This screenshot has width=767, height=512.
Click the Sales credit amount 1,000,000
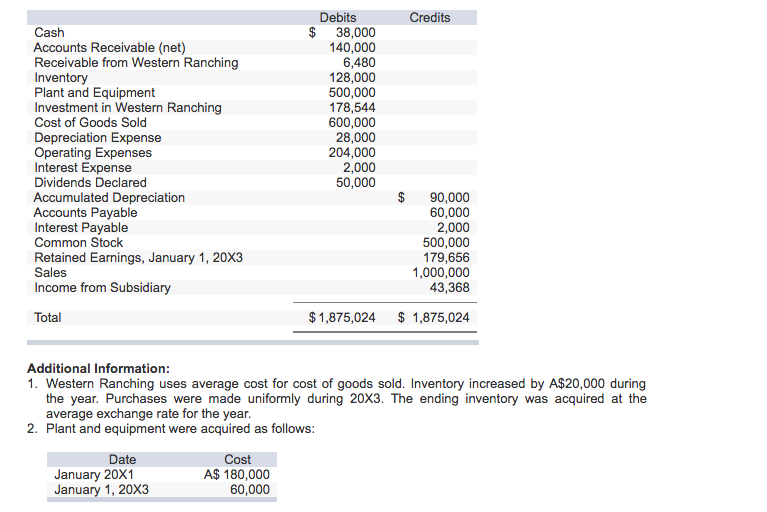441,272
